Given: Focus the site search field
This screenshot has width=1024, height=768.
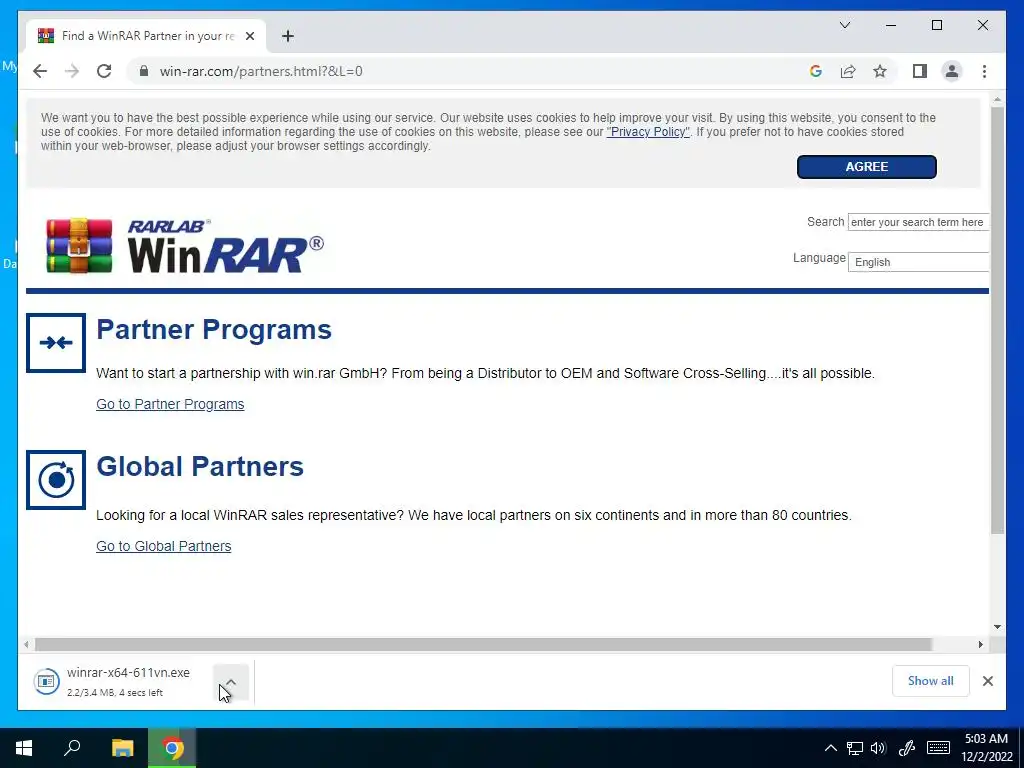Looking at the screenshot, I should click(x=918, y=222).
